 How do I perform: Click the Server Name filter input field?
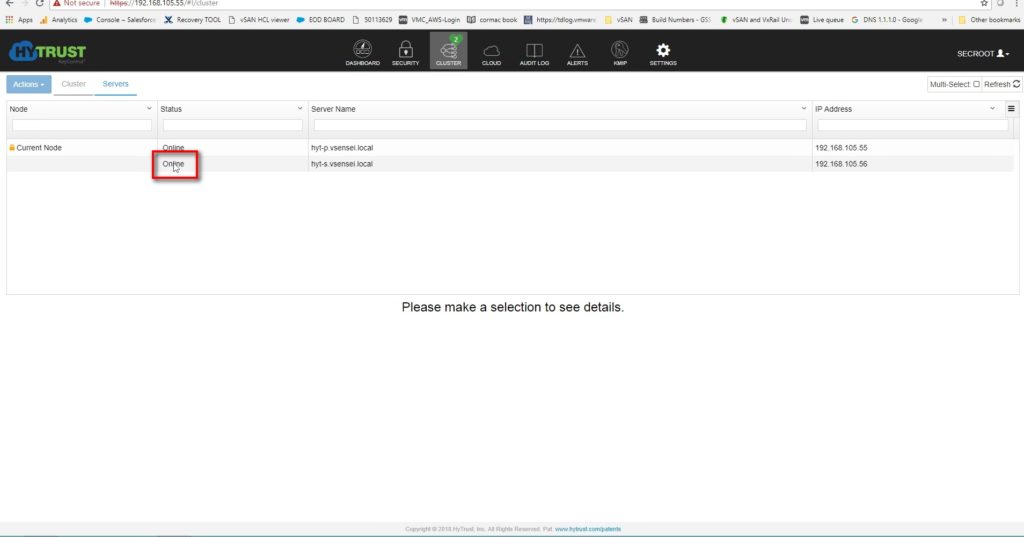click(x=559, y=125)
